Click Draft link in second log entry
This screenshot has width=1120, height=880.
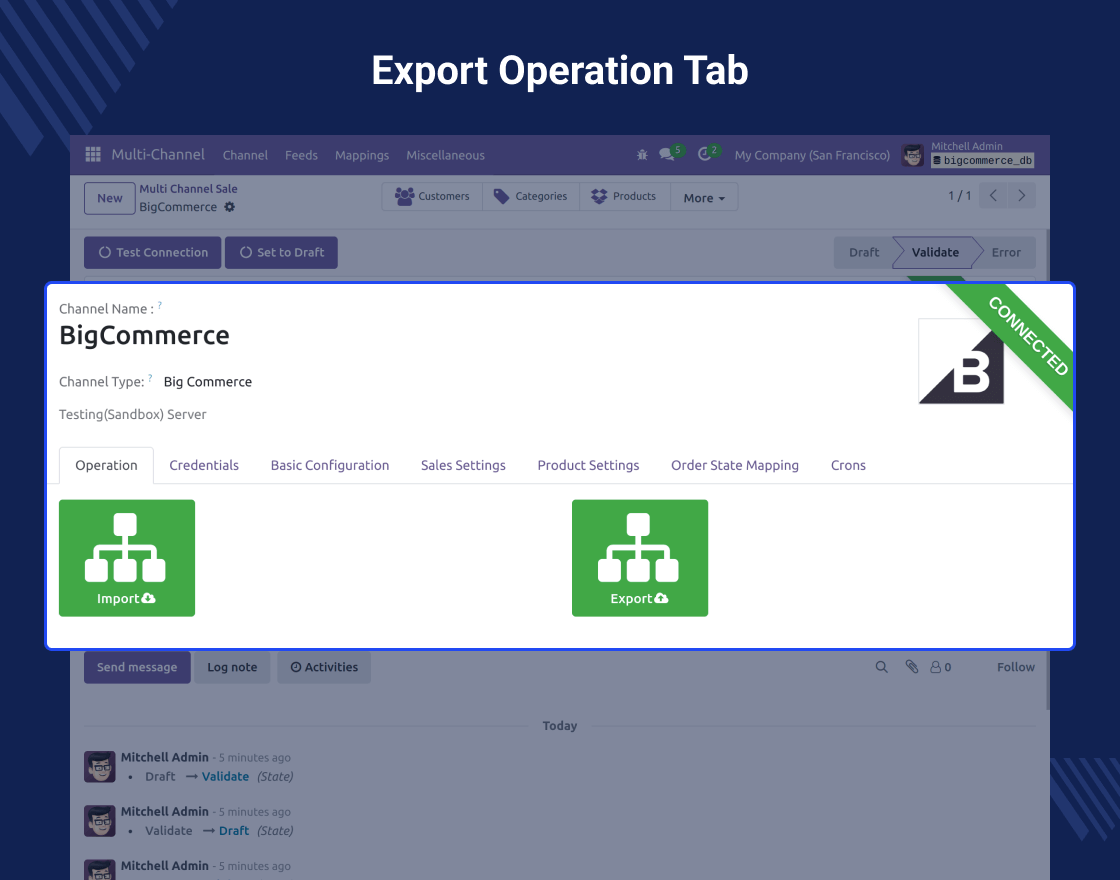[x=234, y=831]
